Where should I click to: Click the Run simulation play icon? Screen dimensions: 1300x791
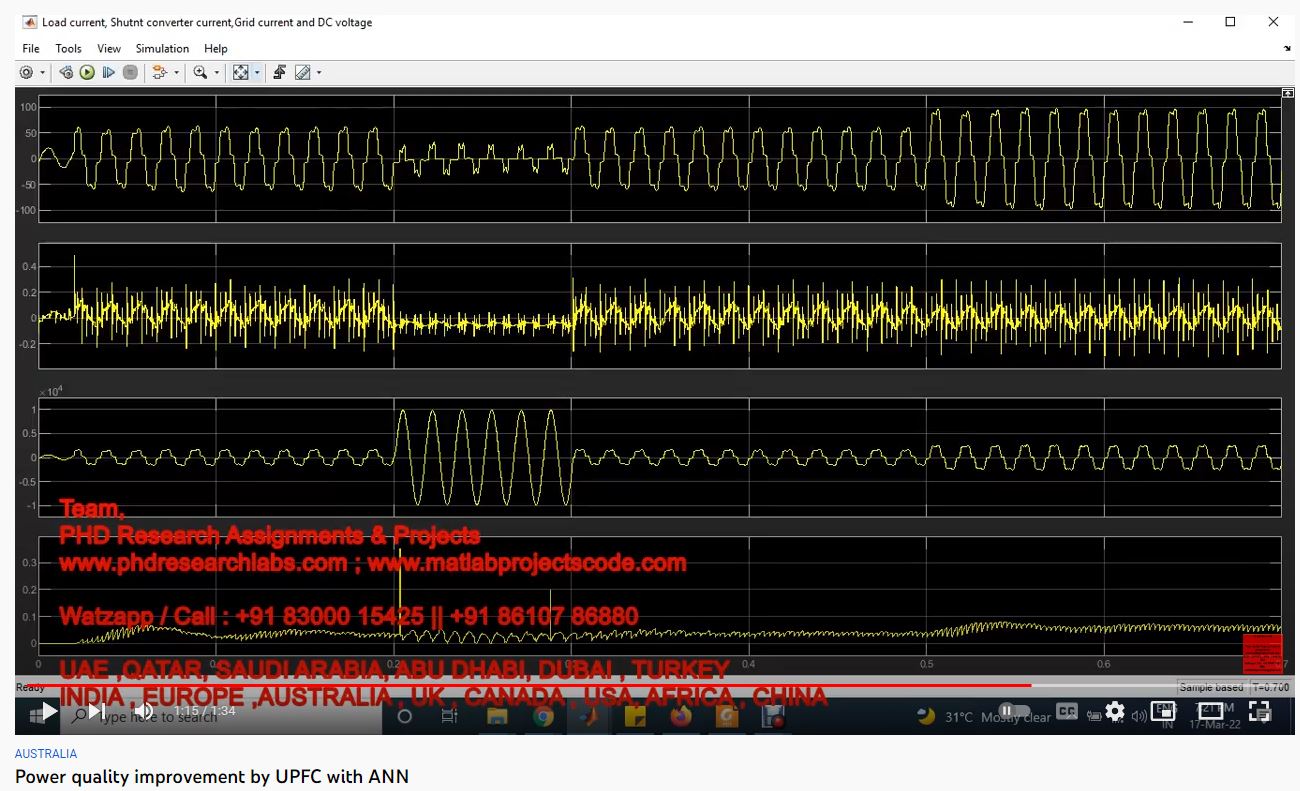pyautogui.click(x=87, y=73)
